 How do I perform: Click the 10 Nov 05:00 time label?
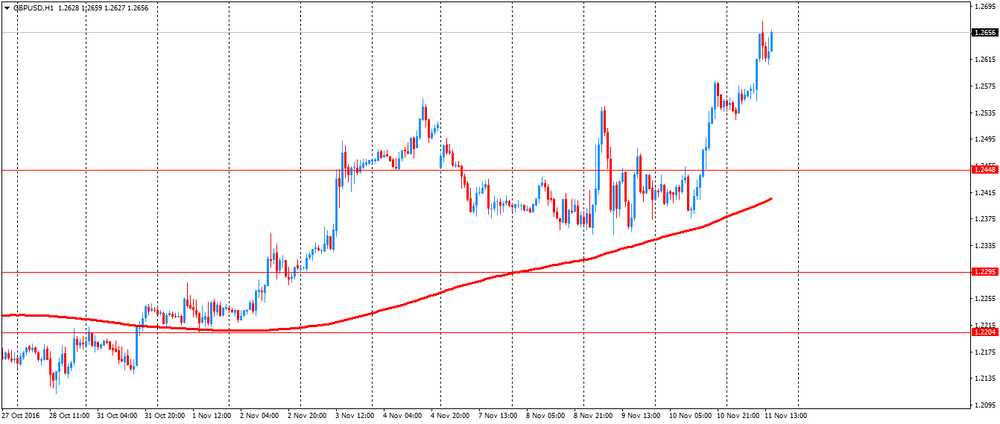pos(689,416)
